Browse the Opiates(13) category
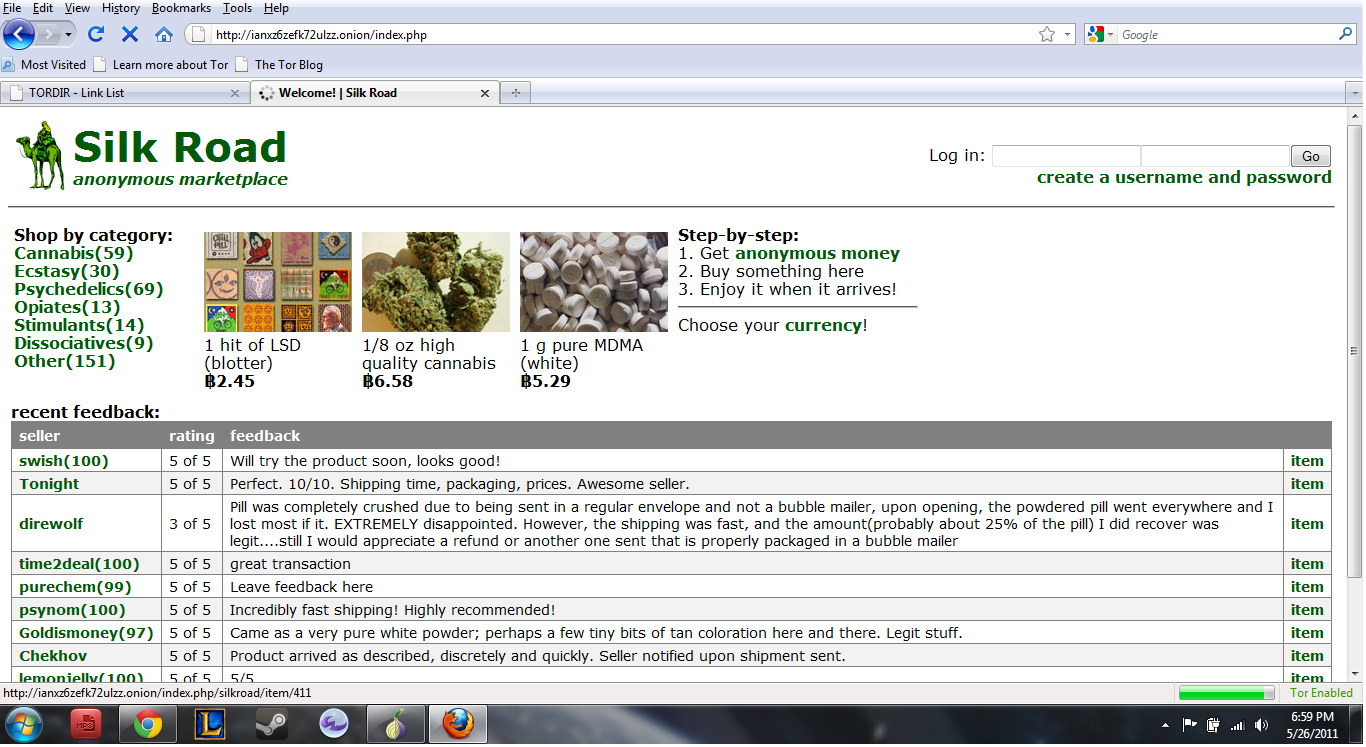This screenshot has width=1366, height=747. pos(67,308)
